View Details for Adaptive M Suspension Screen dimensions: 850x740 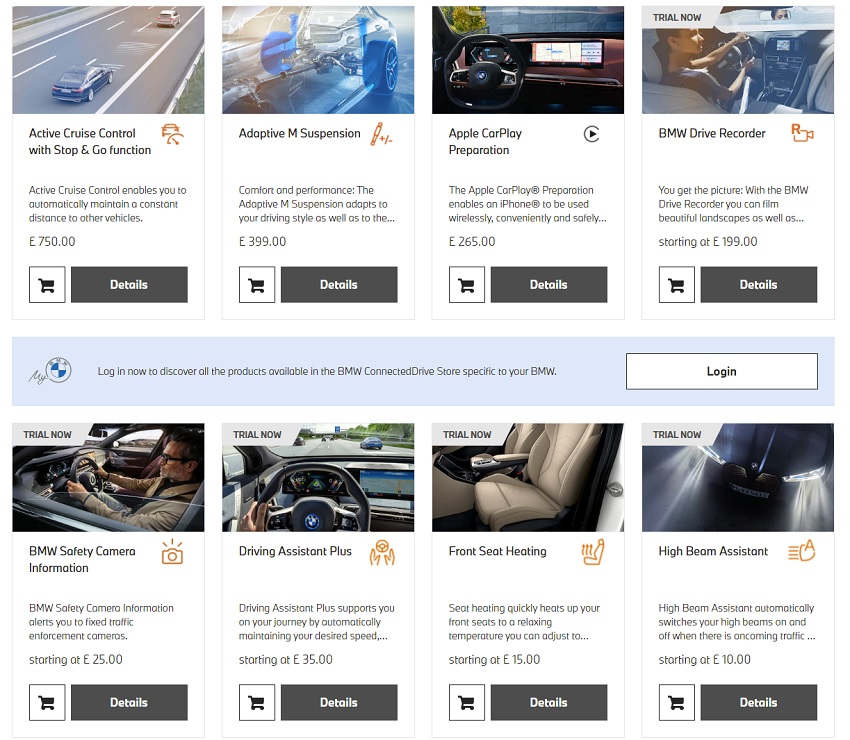pos(339,285)
